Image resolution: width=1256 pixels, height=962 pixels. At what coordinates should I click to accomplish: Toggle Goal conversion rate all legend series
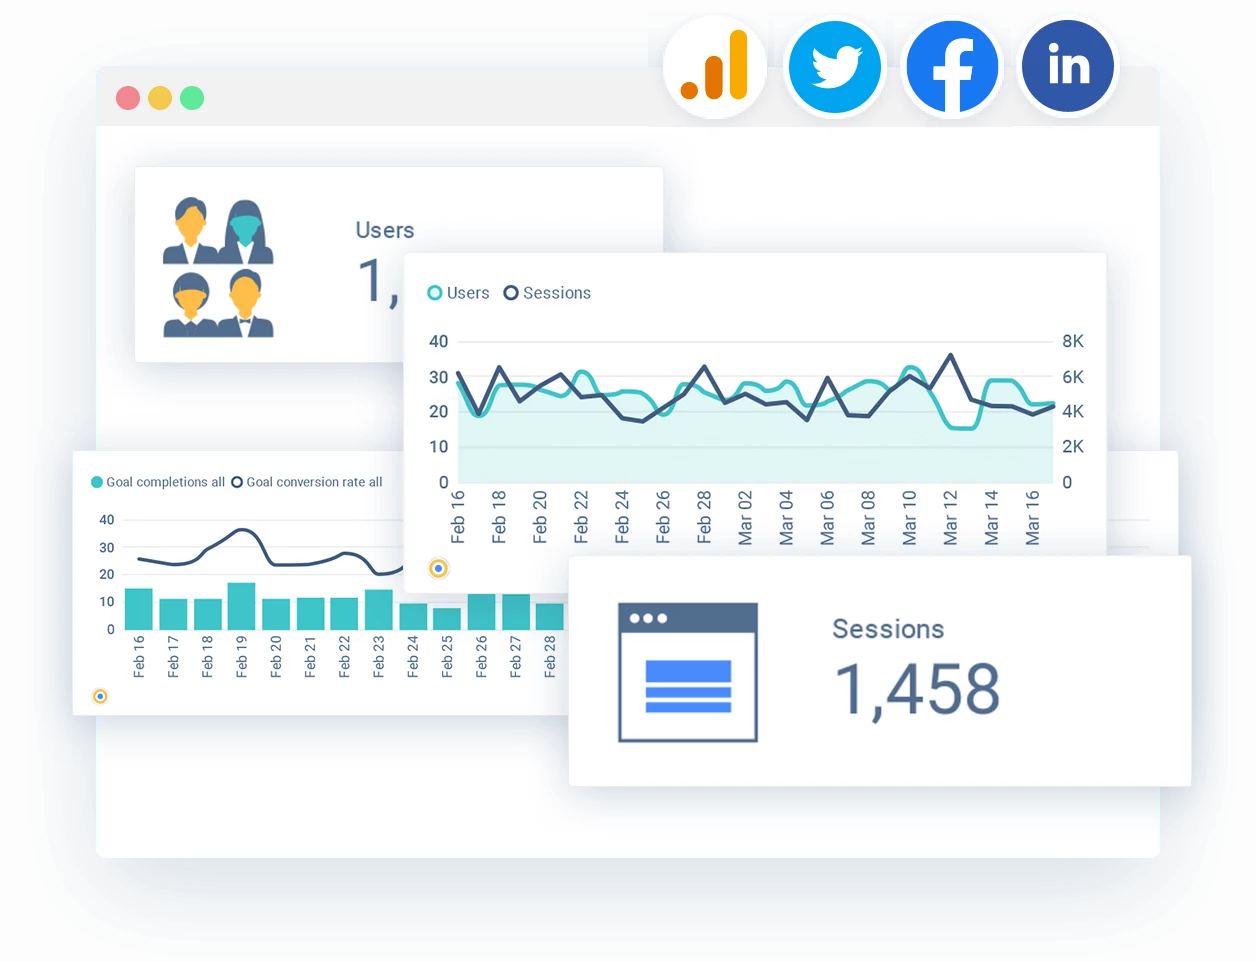307,482
